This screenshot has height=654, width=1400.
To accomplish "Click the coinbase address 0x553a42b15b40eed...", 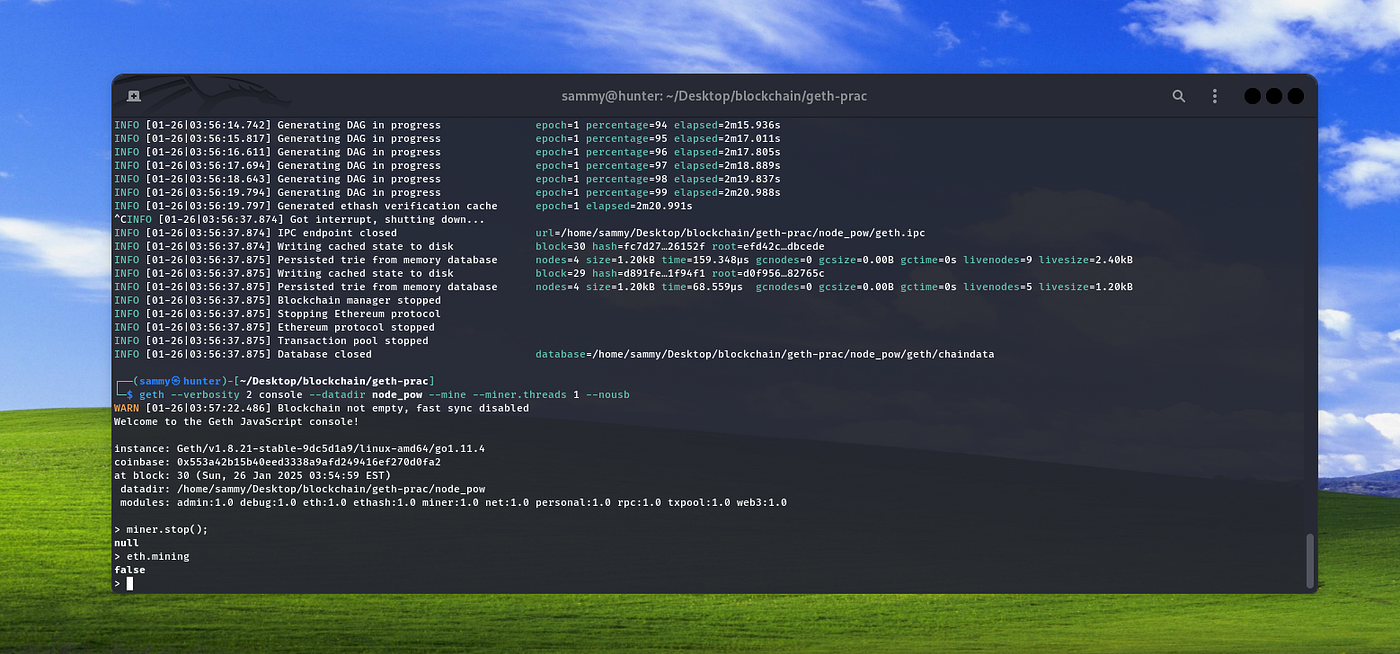I will pos(310,462).
